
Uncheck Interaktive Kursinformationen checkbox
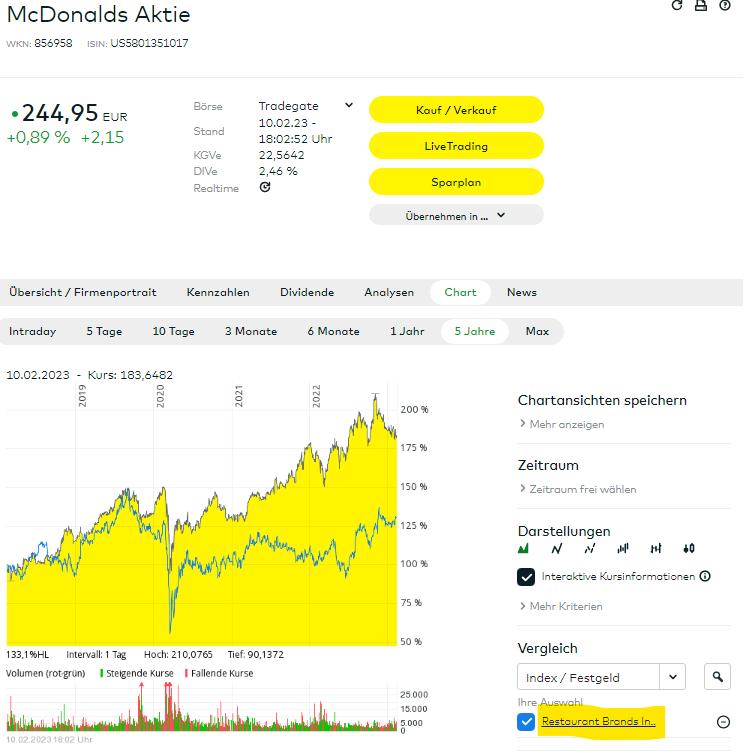[526, 576]
